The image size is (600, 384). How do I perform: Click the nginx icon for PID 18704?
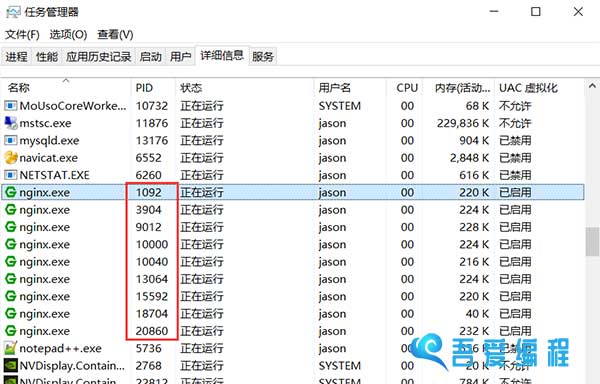[x=11, y=314]
